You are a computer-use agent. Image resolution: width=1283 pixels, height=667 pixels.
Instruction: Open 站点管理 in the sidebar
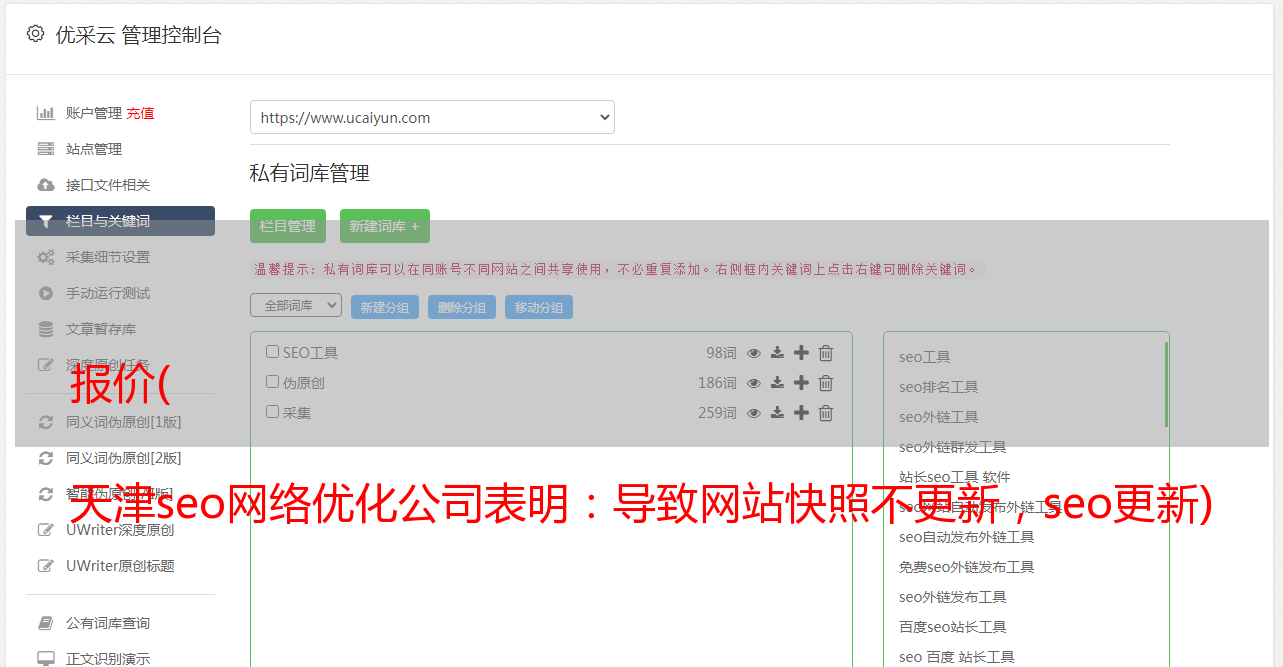click(94, 149)
